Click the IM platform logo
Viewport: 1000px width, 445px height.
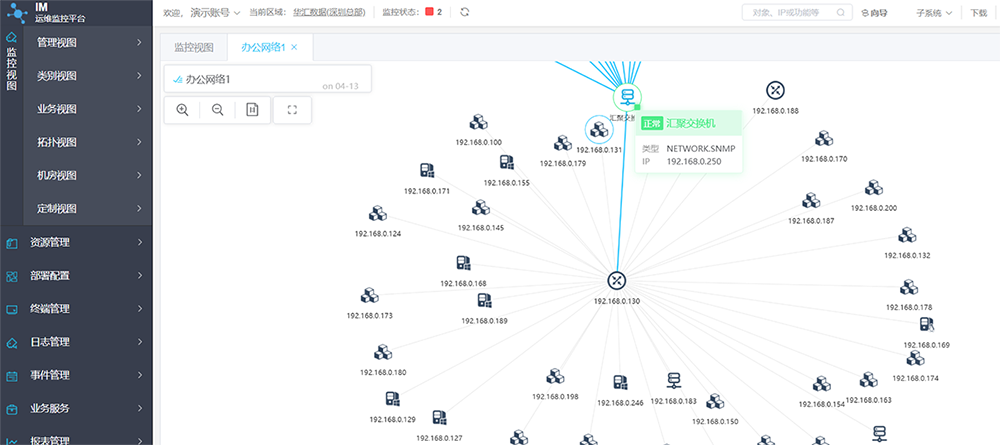point(18,13)
